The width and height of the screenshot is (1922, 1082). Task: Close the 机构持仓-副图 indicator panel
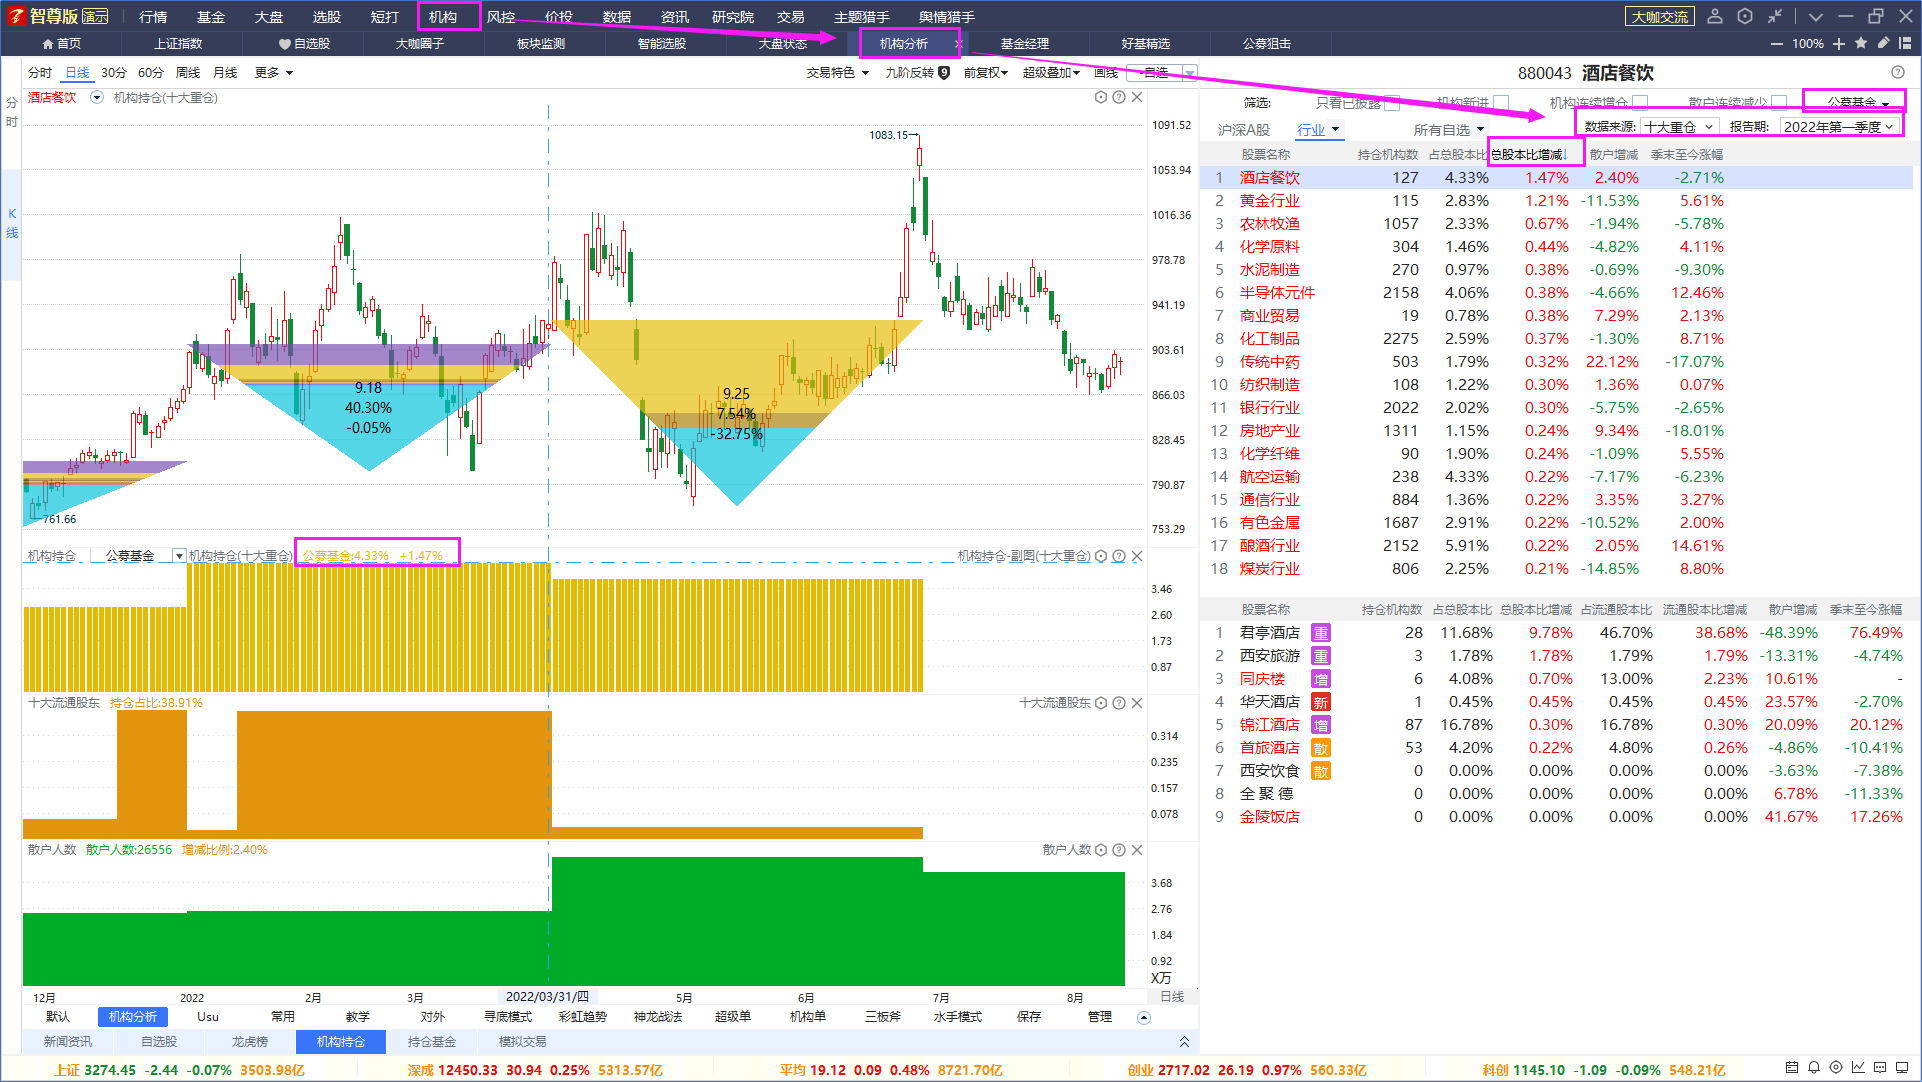coord(1137,556)
